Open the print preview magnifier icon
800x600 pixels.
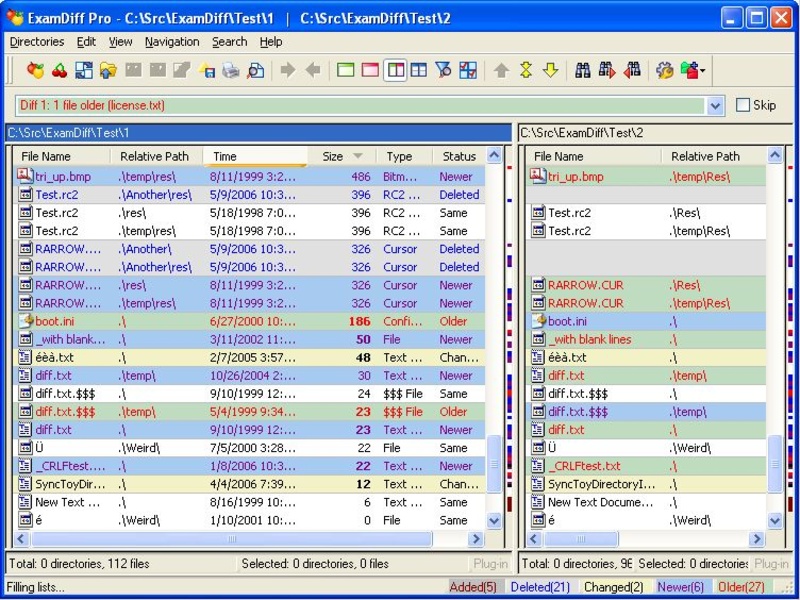pos(255,70)
